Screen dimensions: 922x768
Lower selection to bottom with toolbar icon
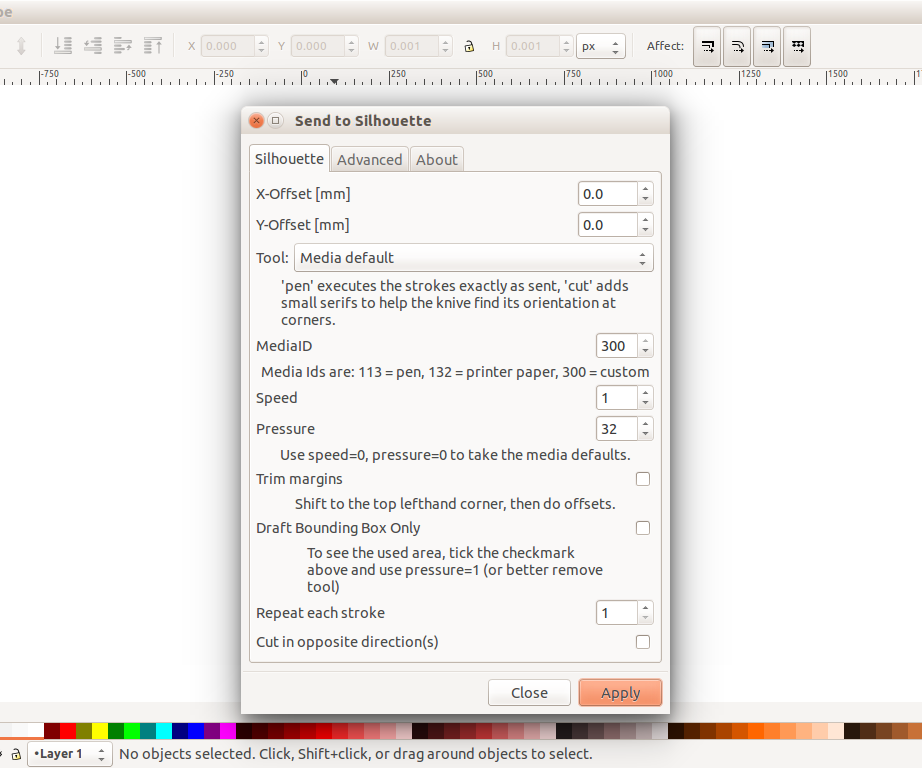62,46
